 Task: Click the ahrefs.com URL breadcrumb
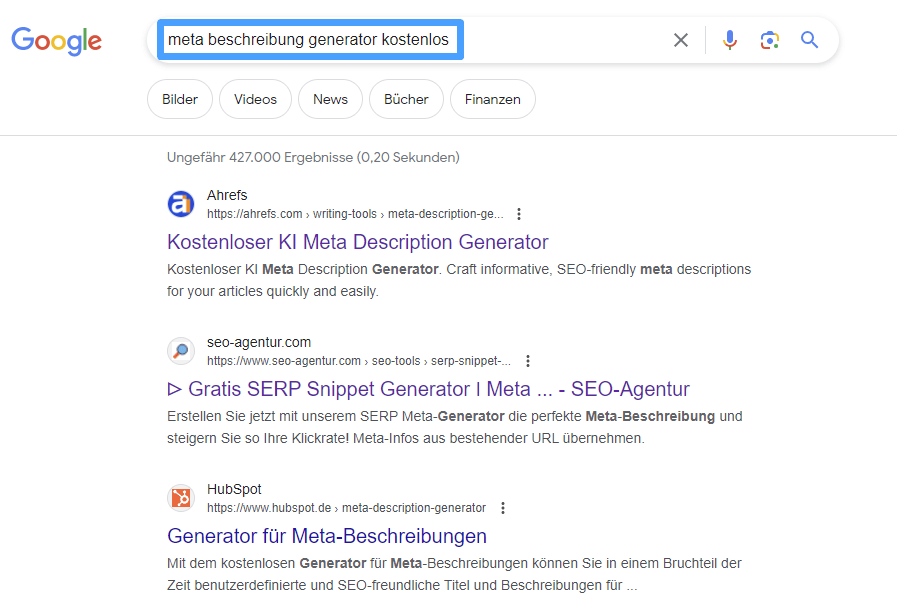tap(355, 214)
